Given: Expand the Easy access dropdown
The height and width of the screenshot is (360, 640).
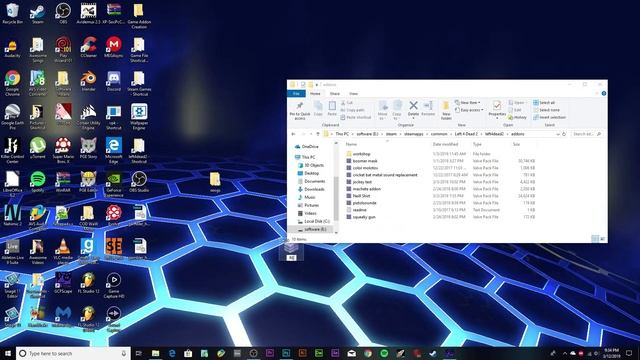Looking at the screenshot, I should tap(469, 110).
